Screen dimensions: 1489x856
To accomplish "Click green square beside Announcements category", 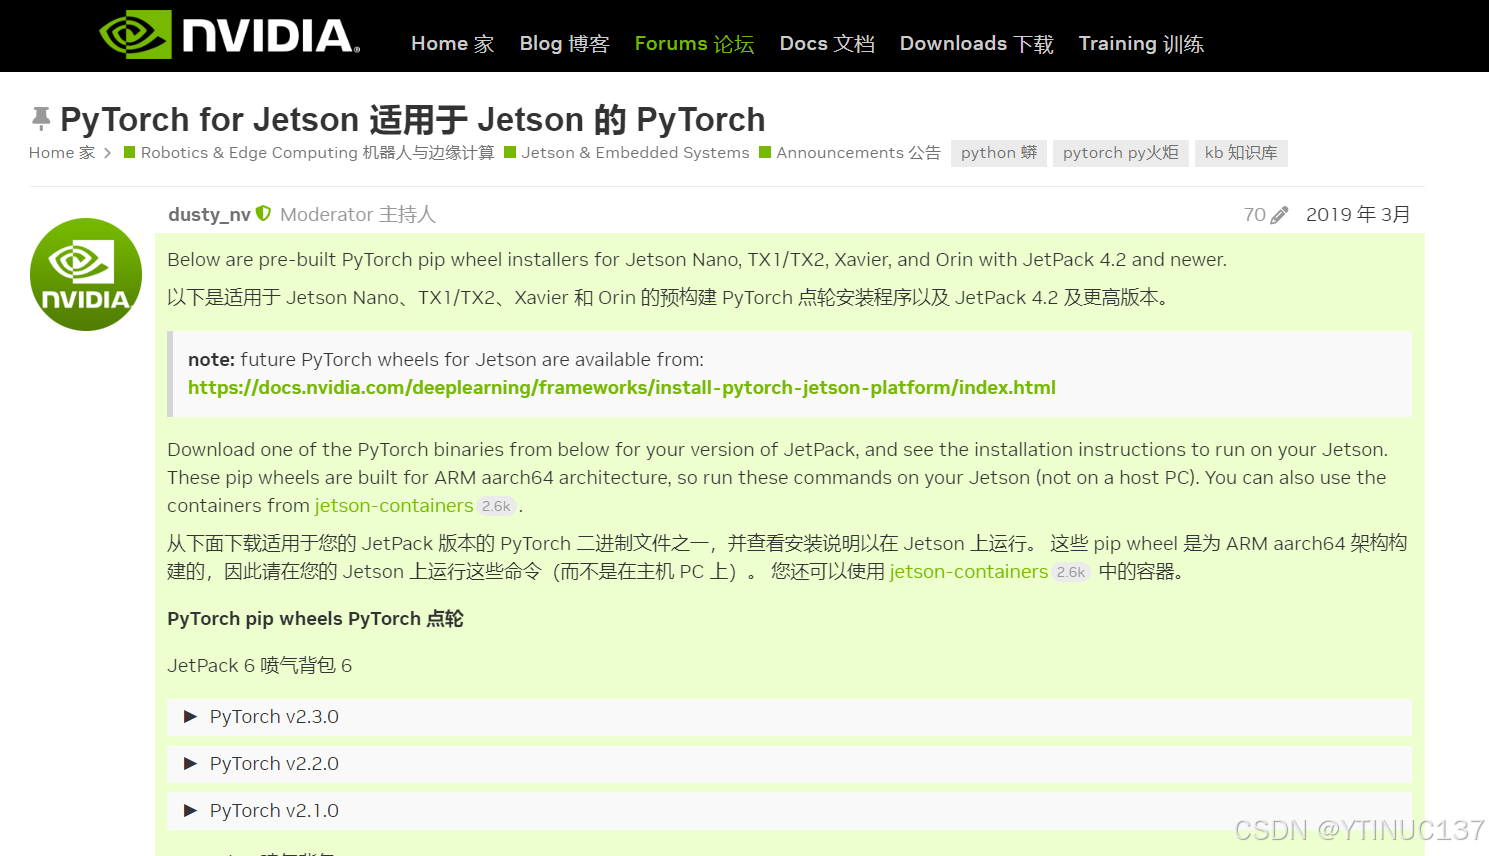I will [765, 152].
